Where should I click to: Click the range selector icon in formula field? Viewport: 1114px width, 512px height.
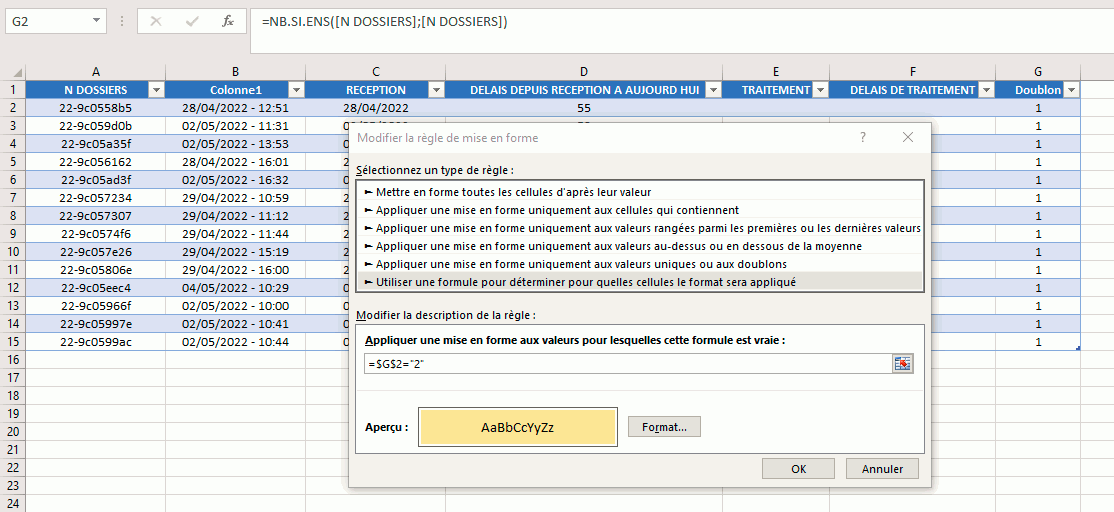tap(904, 363)
